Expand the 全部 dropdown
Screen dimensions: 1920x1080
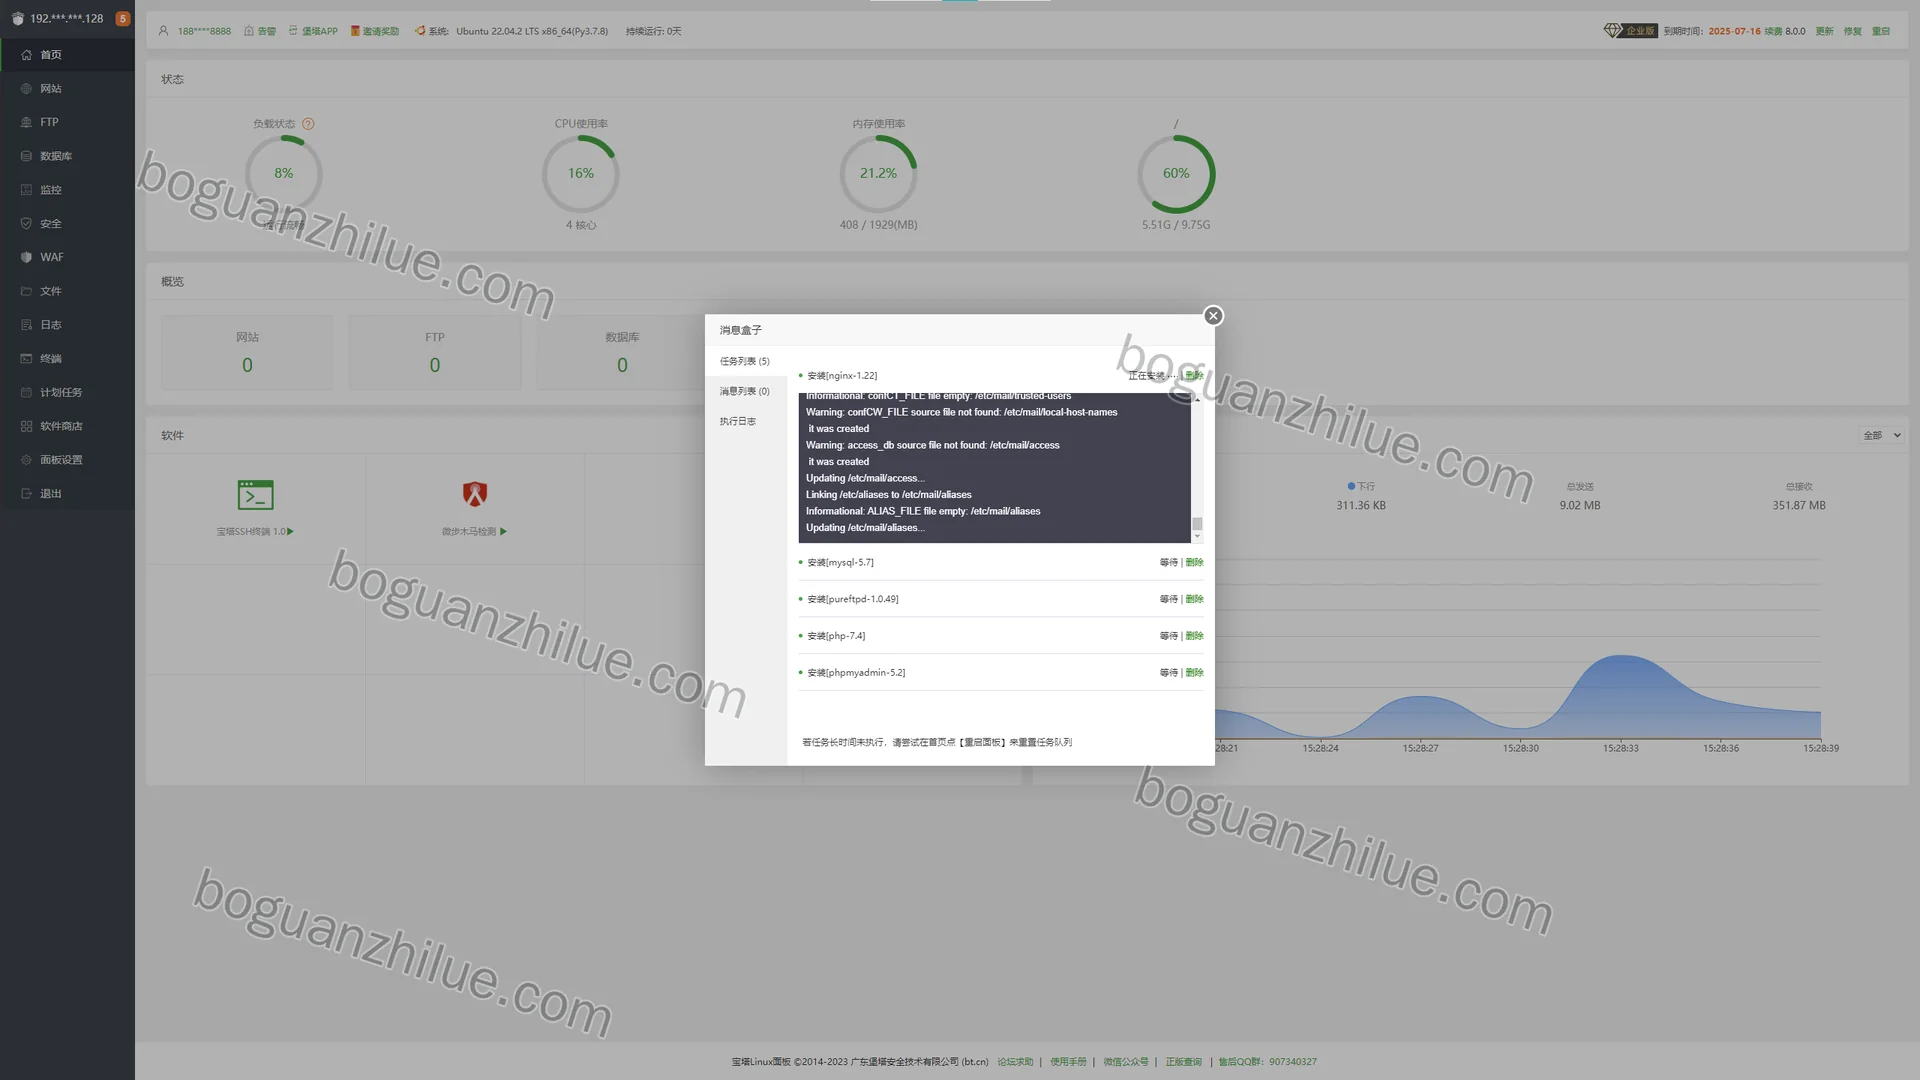(1882, 435)
